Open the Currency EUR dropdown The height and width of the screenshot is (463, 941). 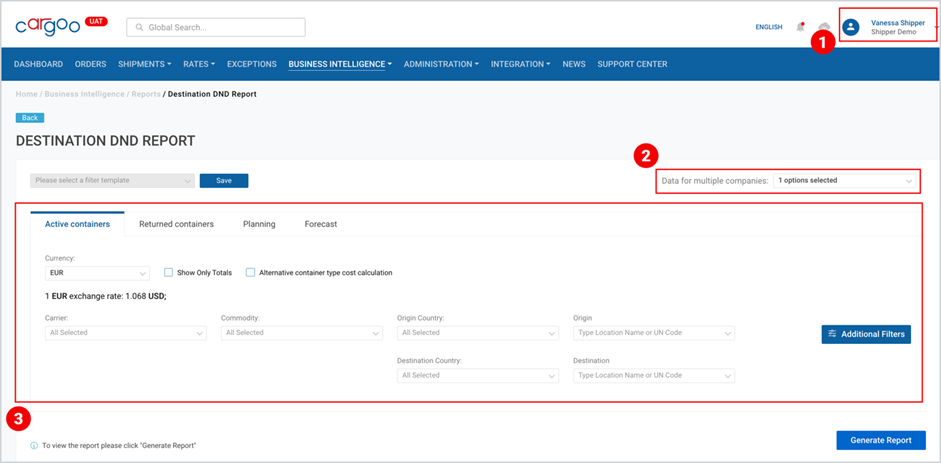(97, 273)
